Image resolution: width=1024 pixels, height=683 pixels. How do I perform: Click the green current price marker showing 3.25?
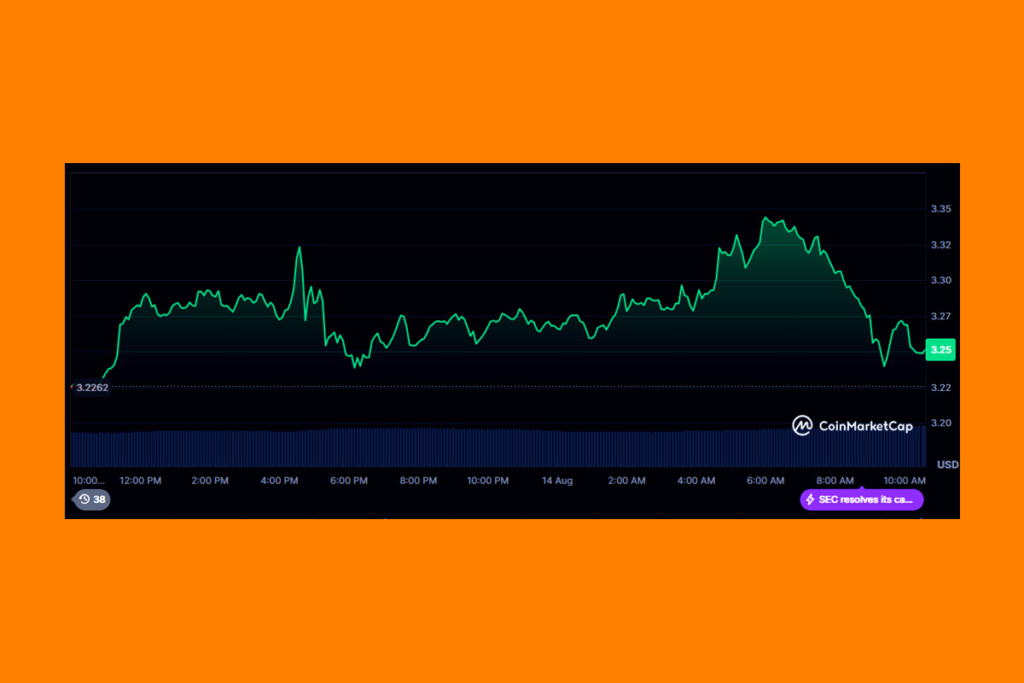click(939, 349)
